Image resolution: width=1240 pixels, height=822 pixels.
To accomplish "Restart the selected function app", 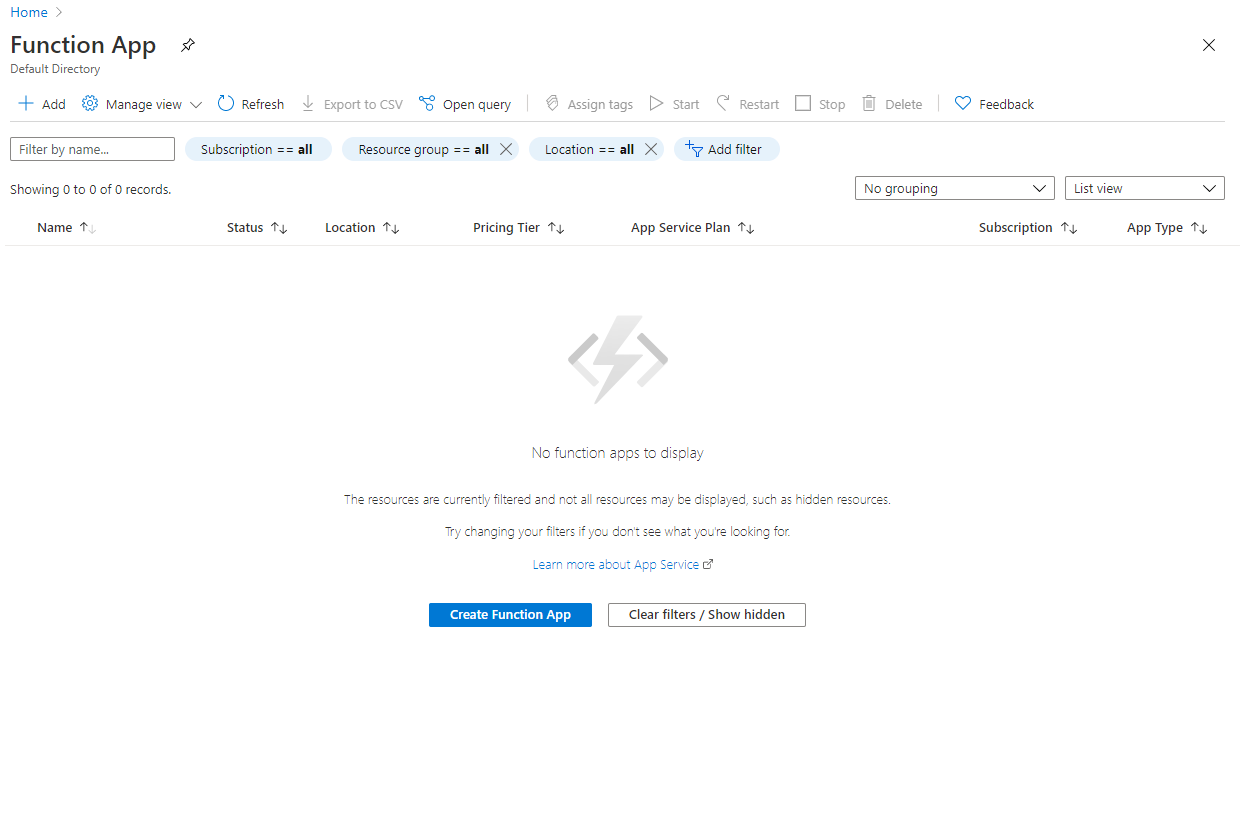I will click(x=748, y=104).
